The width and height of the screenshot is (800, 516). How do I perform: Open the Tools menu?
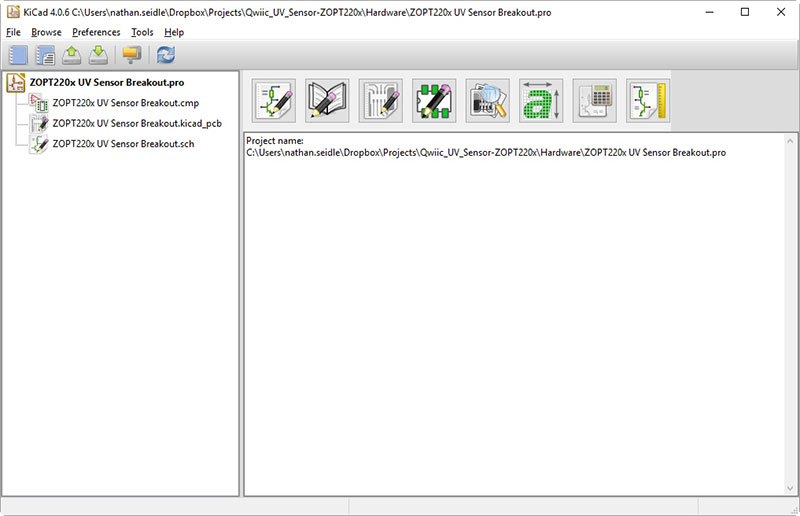(x=142, y=32)
